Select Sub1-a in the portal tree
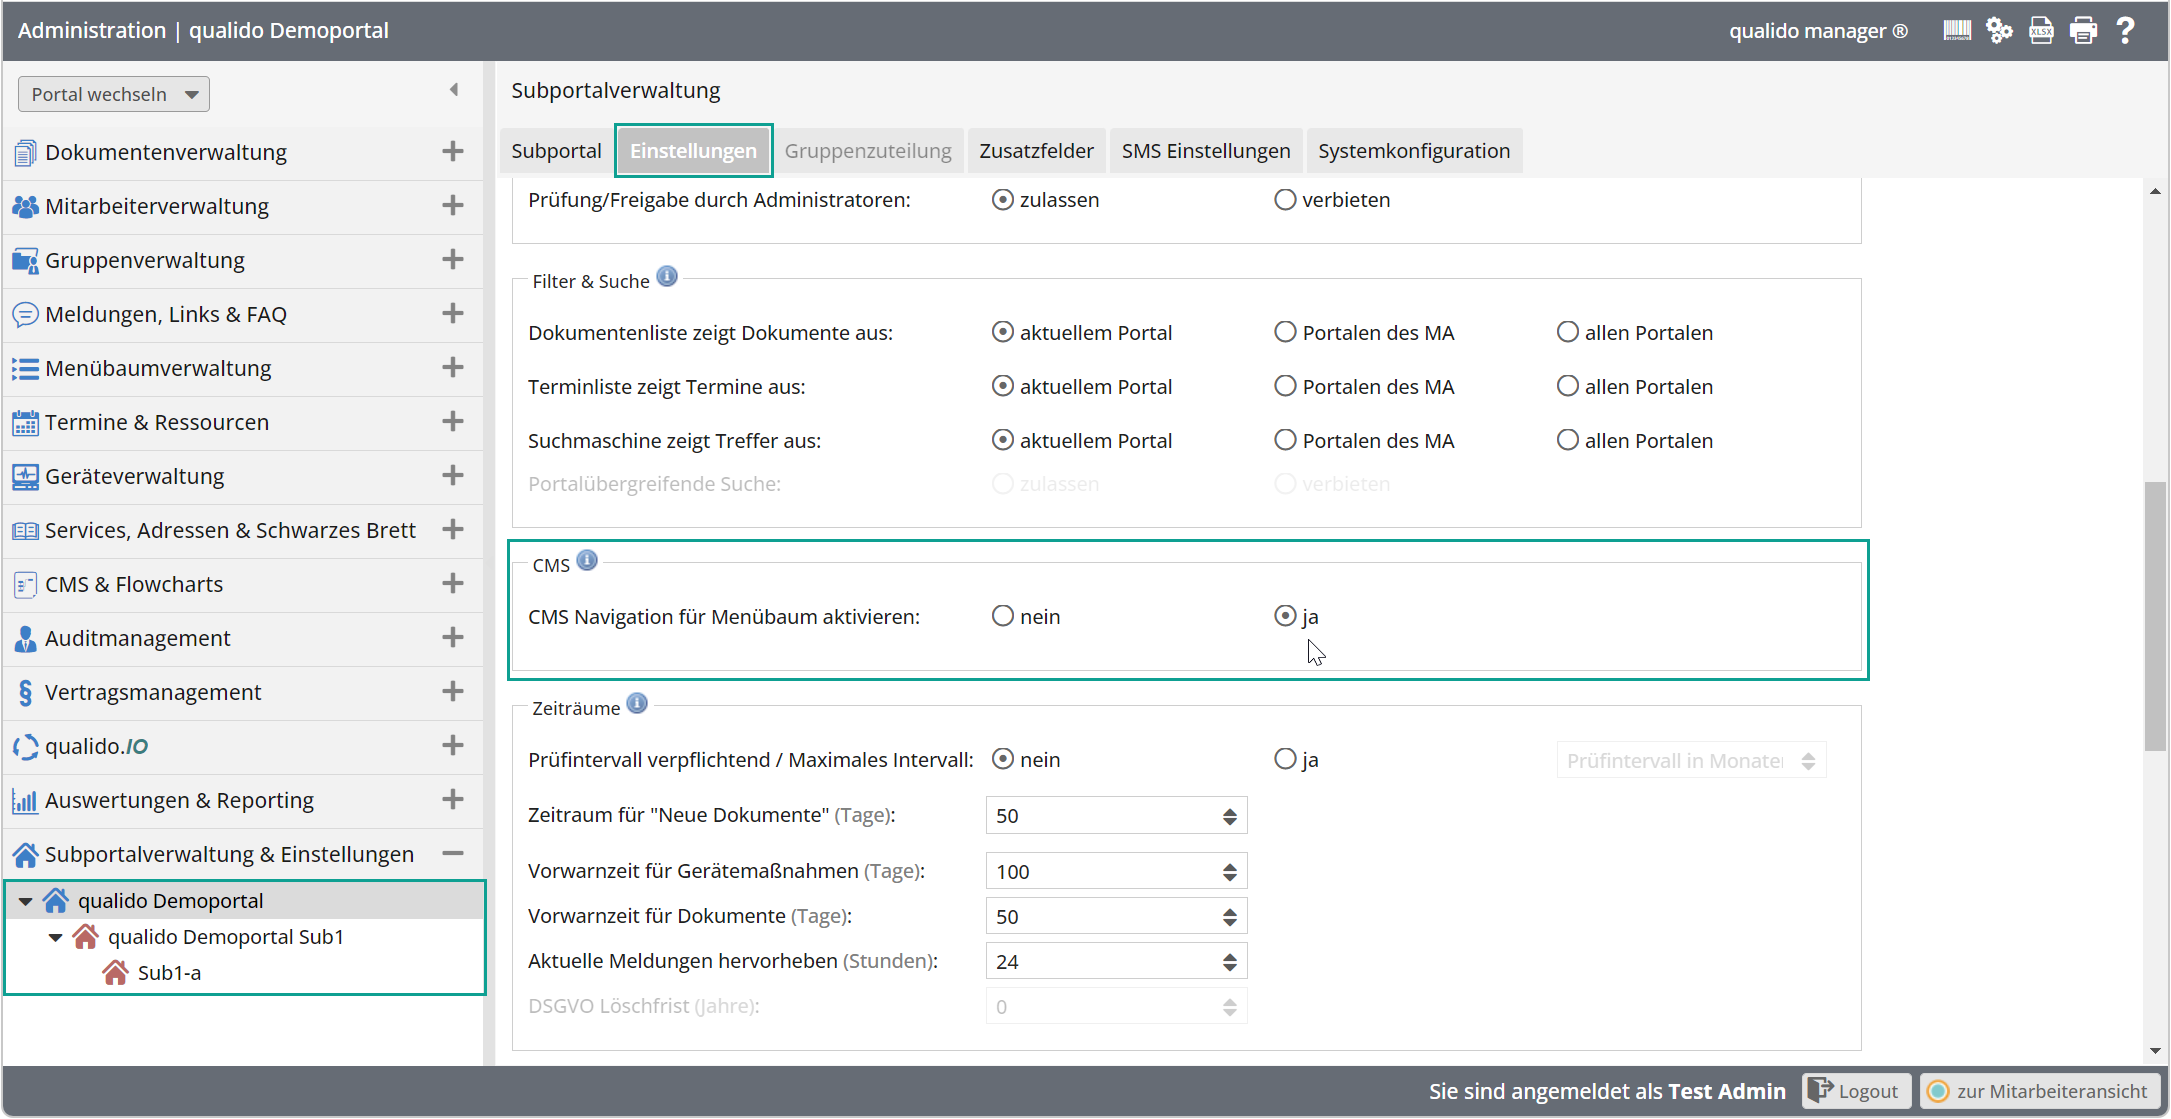The width and height of the screenshot is (2171, 1119). click(x=169, y=973)
